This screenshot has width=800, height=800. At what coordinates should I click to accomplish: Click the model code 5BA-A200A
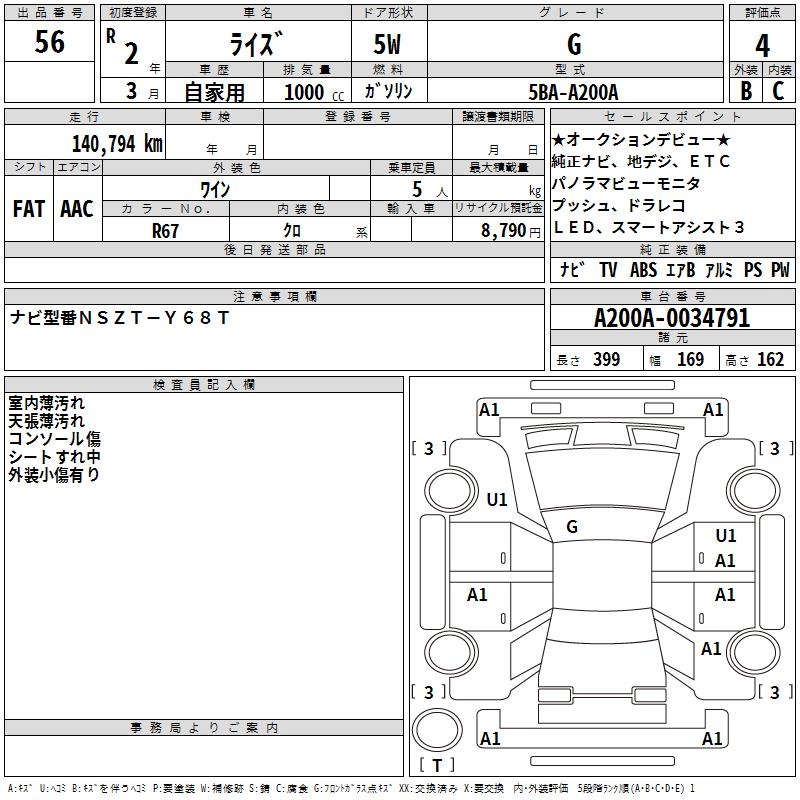(573, 92)
